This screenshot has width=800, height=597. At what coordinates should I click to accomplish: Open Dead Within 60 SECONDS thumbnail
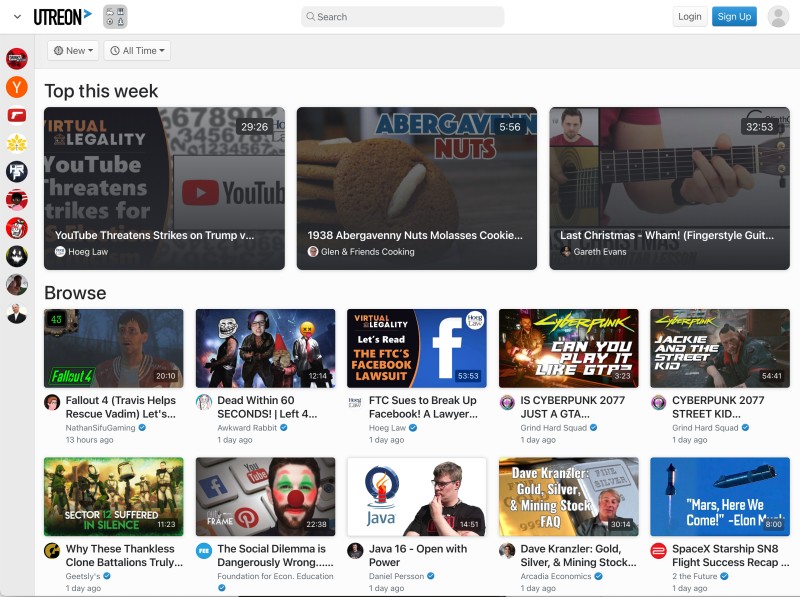click(x=265, y=349)
